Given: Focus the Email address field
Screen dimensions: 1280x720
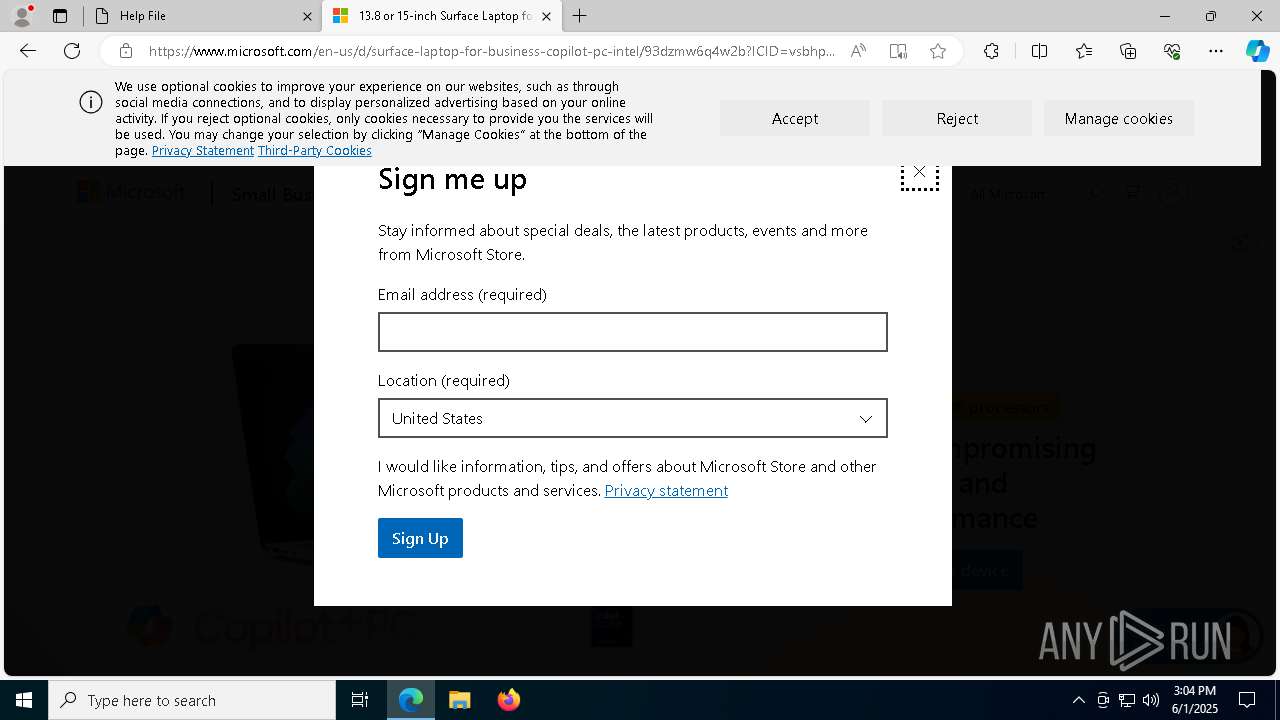Looking at the screenshot, I should coord(633,332).
